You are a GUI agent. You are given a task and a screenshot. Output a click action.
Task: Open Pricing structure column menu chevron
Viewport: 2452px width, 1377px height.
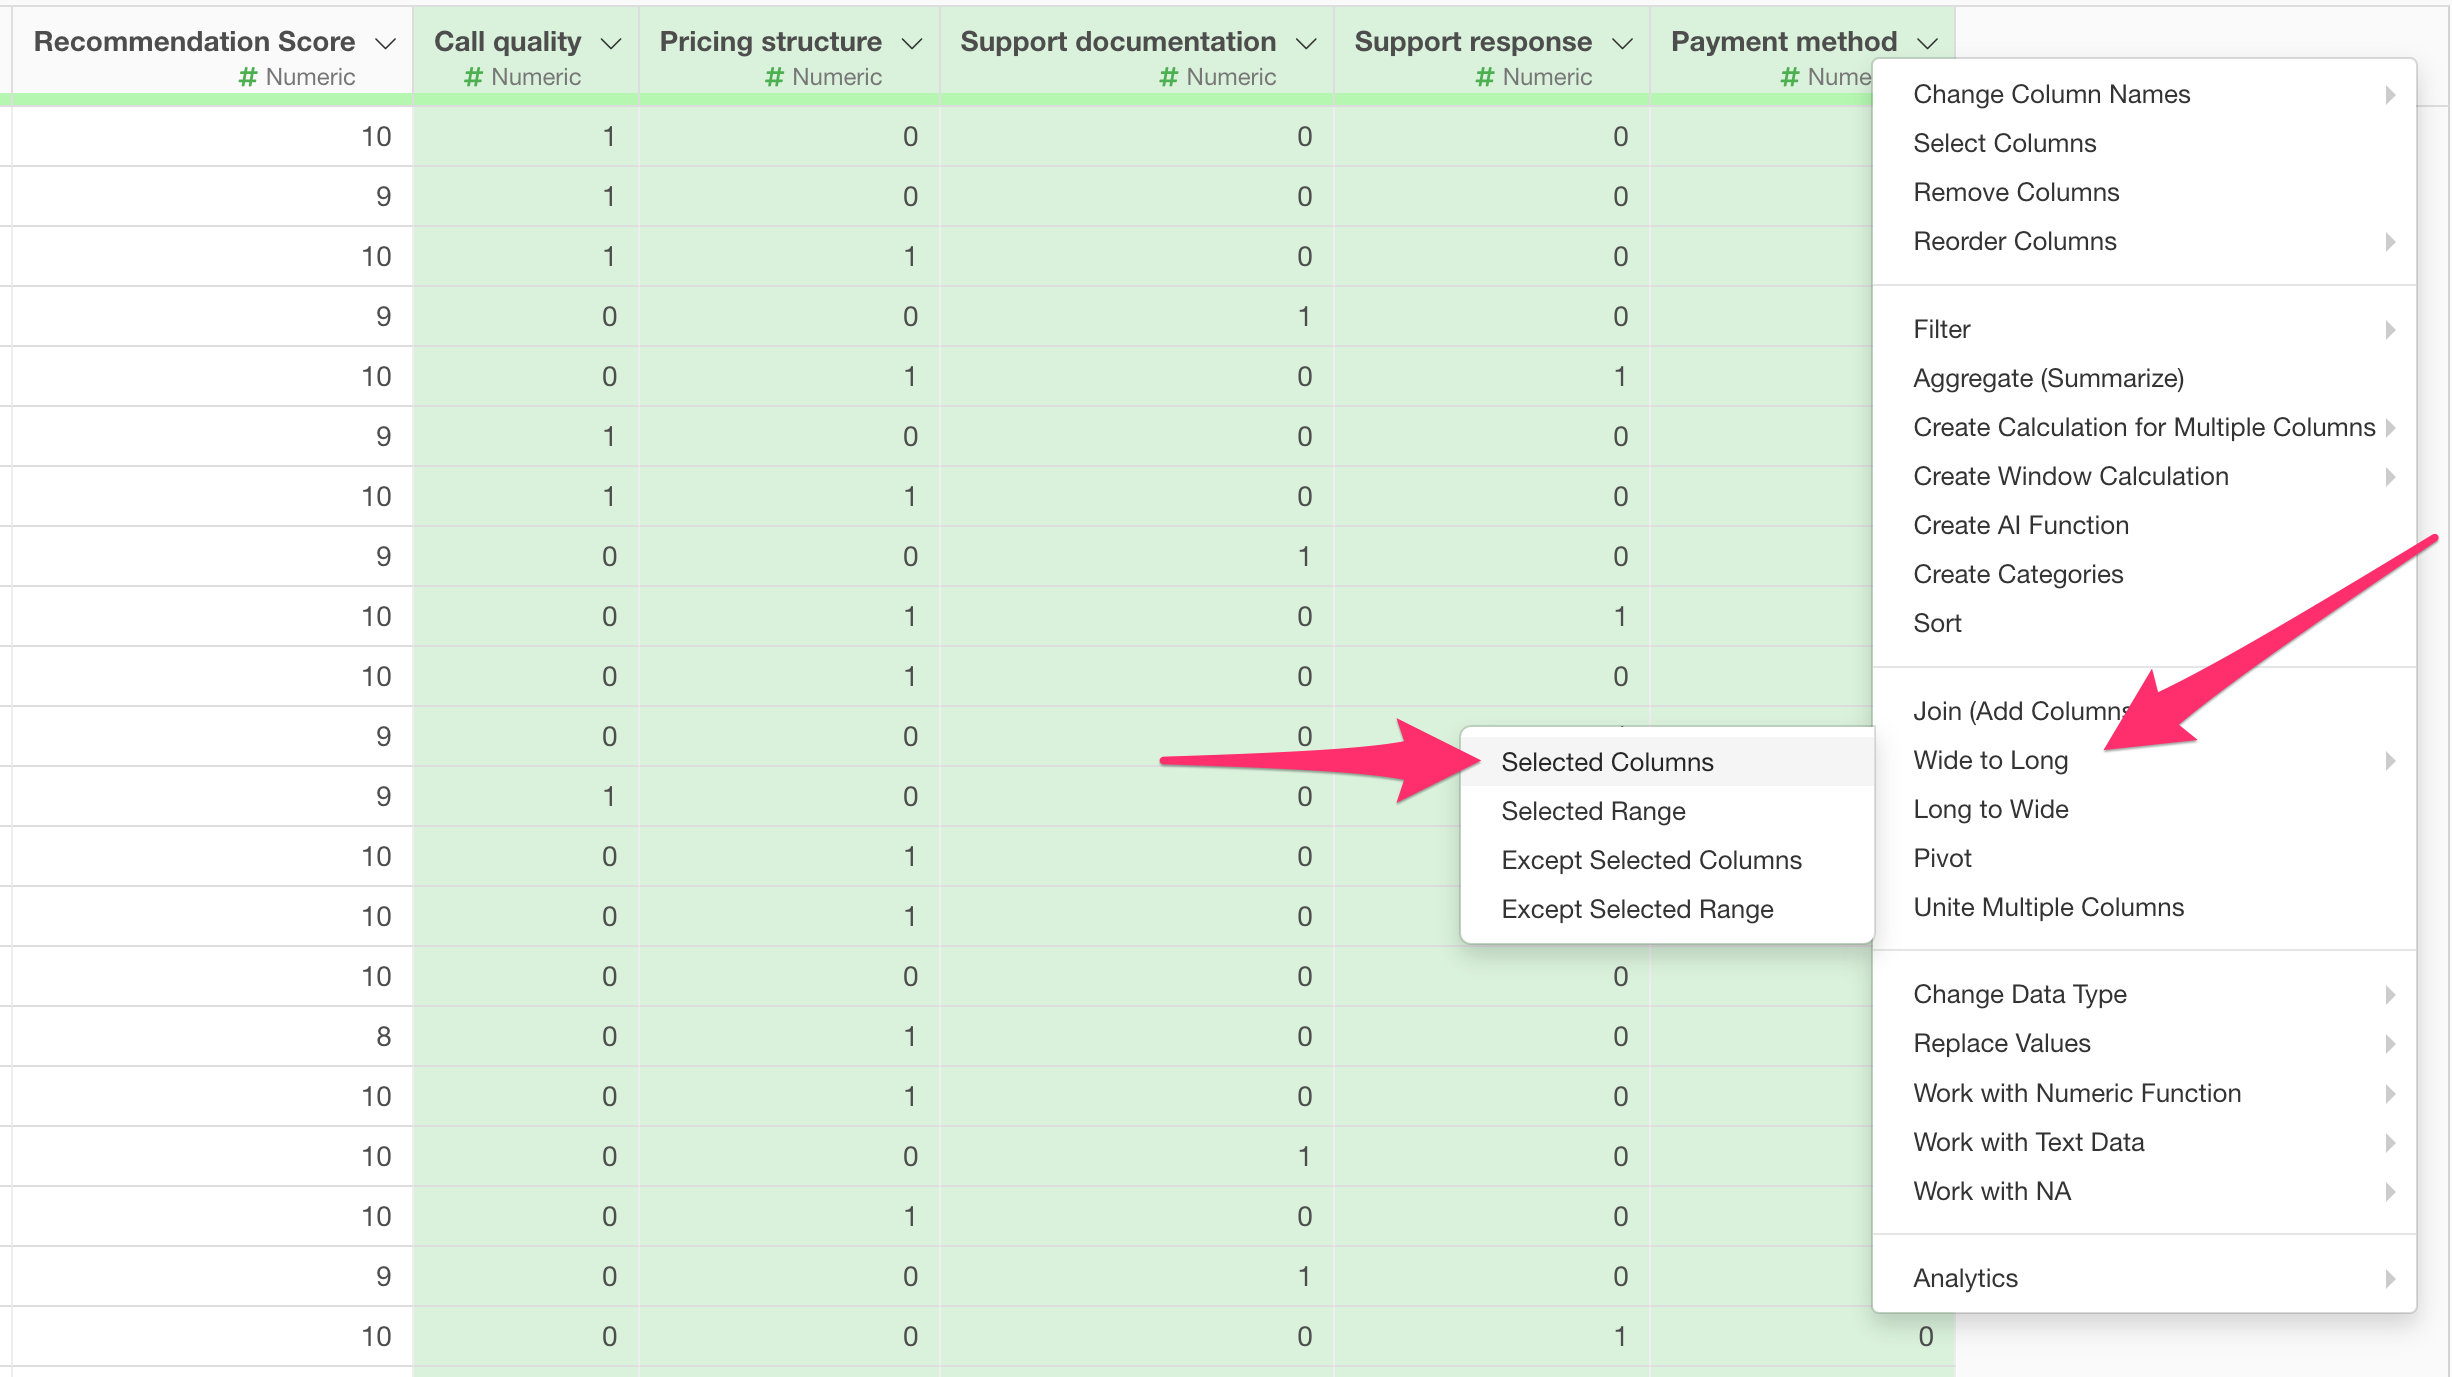tap(911, 43)
